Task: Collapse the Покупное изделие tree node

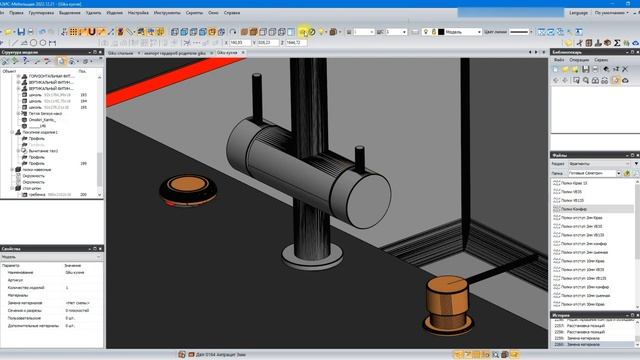Action: click(x=12, y=132)
